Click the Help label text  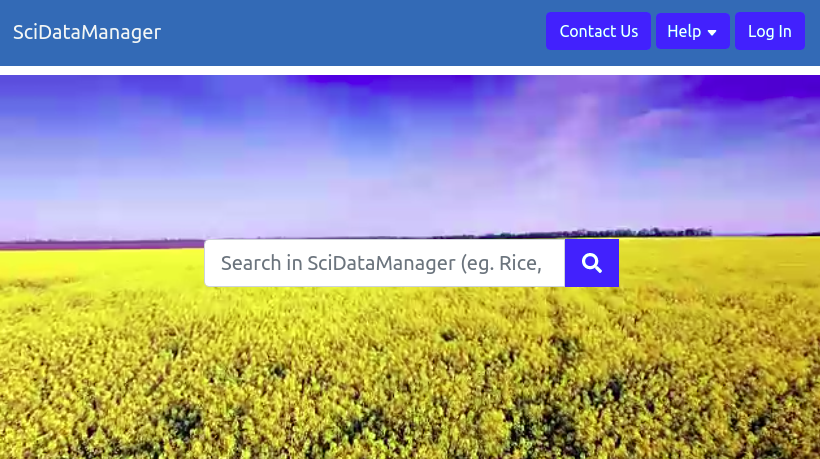pos(684,31)
